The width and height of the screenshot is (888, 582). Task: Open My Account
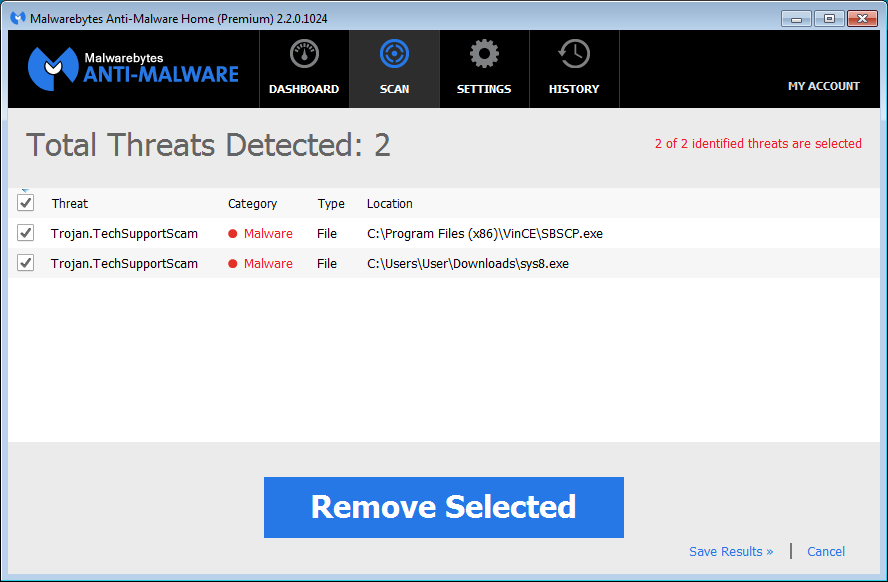click(823, 86)
